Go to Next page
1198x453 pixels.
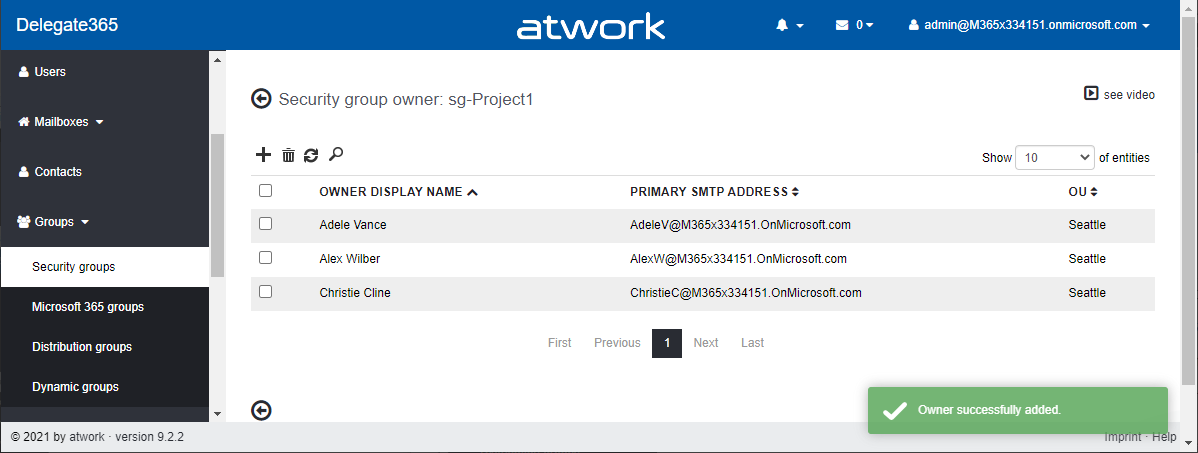[x=706, y=343]
